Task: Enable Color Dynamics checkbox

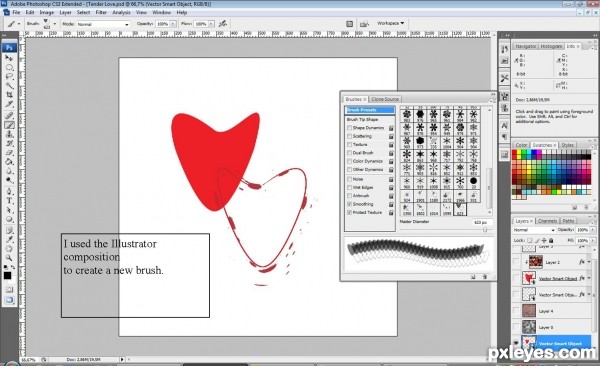Action: click(349, 161)
